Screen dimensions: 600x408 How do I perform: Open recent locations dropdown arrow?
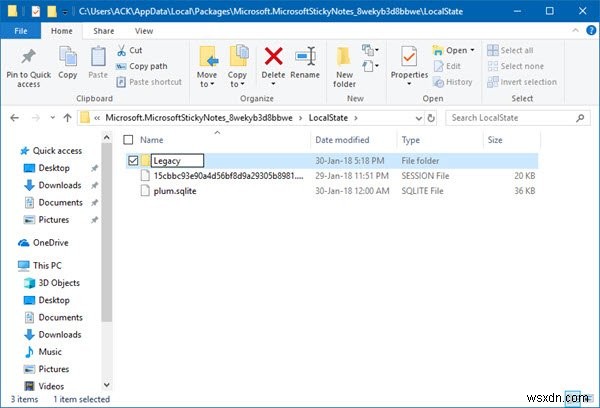point(52,118)
